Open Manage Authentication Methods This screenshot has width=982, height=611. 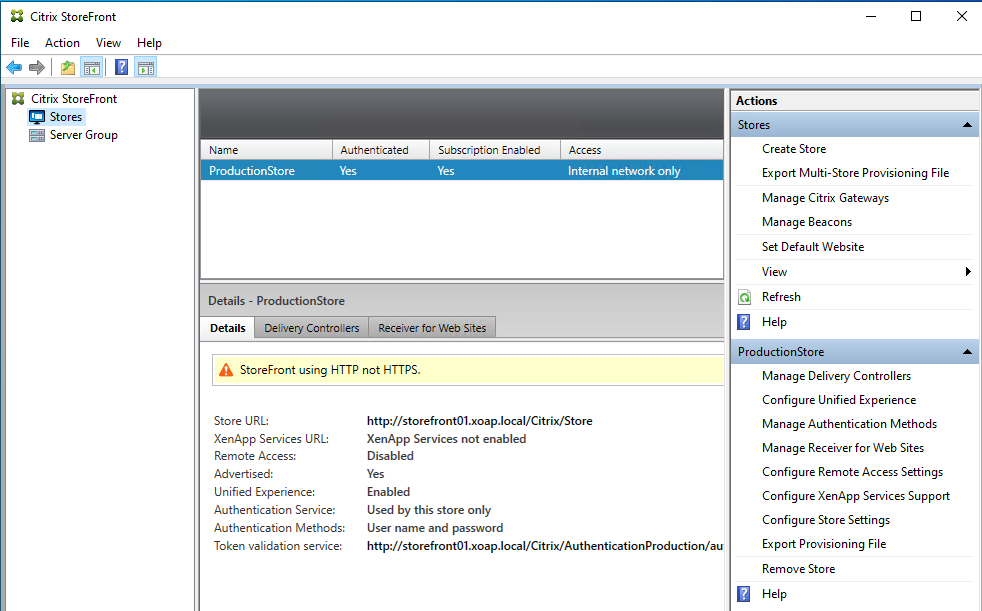(849, 424)
